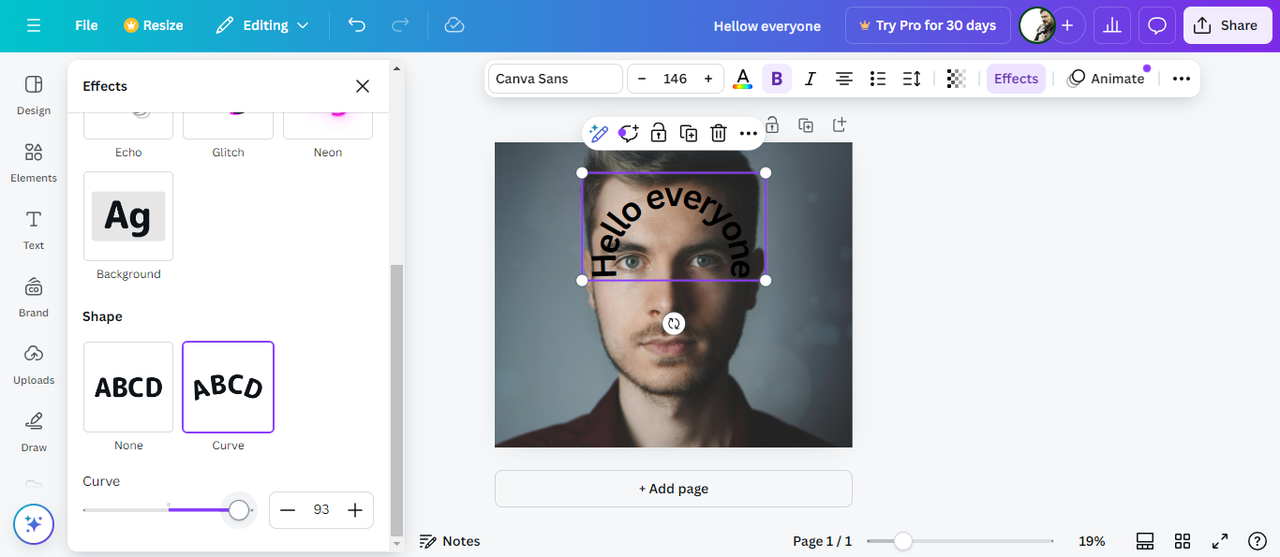1280x557 pixels.
Task: Click the curve value field 93
Action: [321, 510]
